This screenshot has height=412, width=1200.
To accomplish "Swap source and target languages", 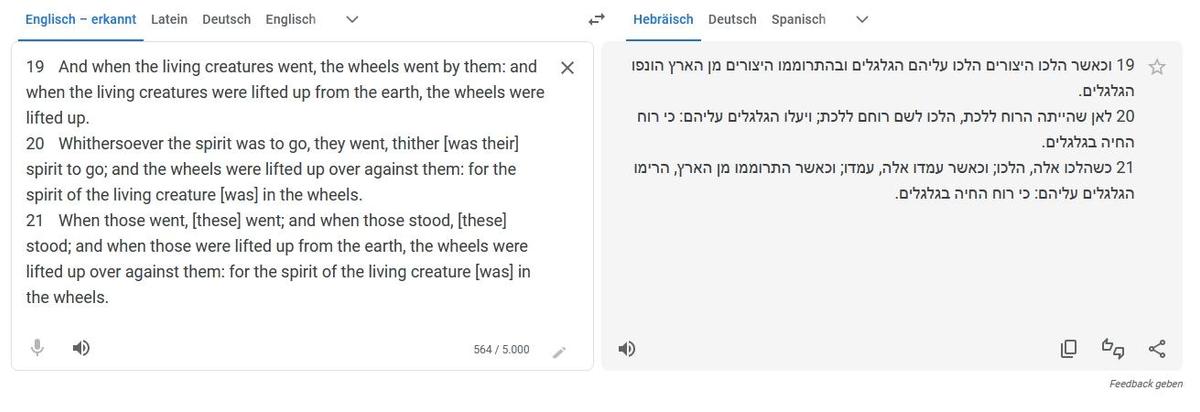I will 597,19.
